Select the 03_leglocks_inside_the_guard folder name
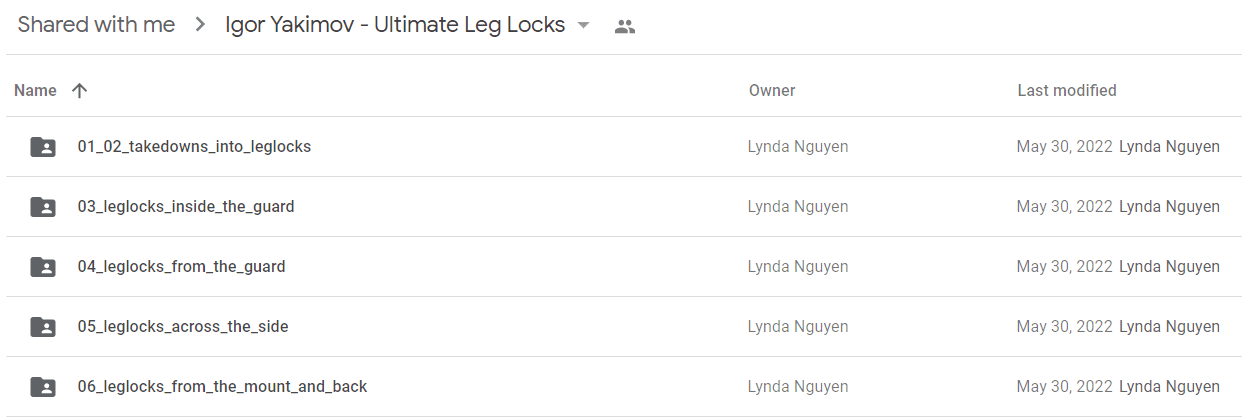1242x418 pixels. (x=186, y=207)
